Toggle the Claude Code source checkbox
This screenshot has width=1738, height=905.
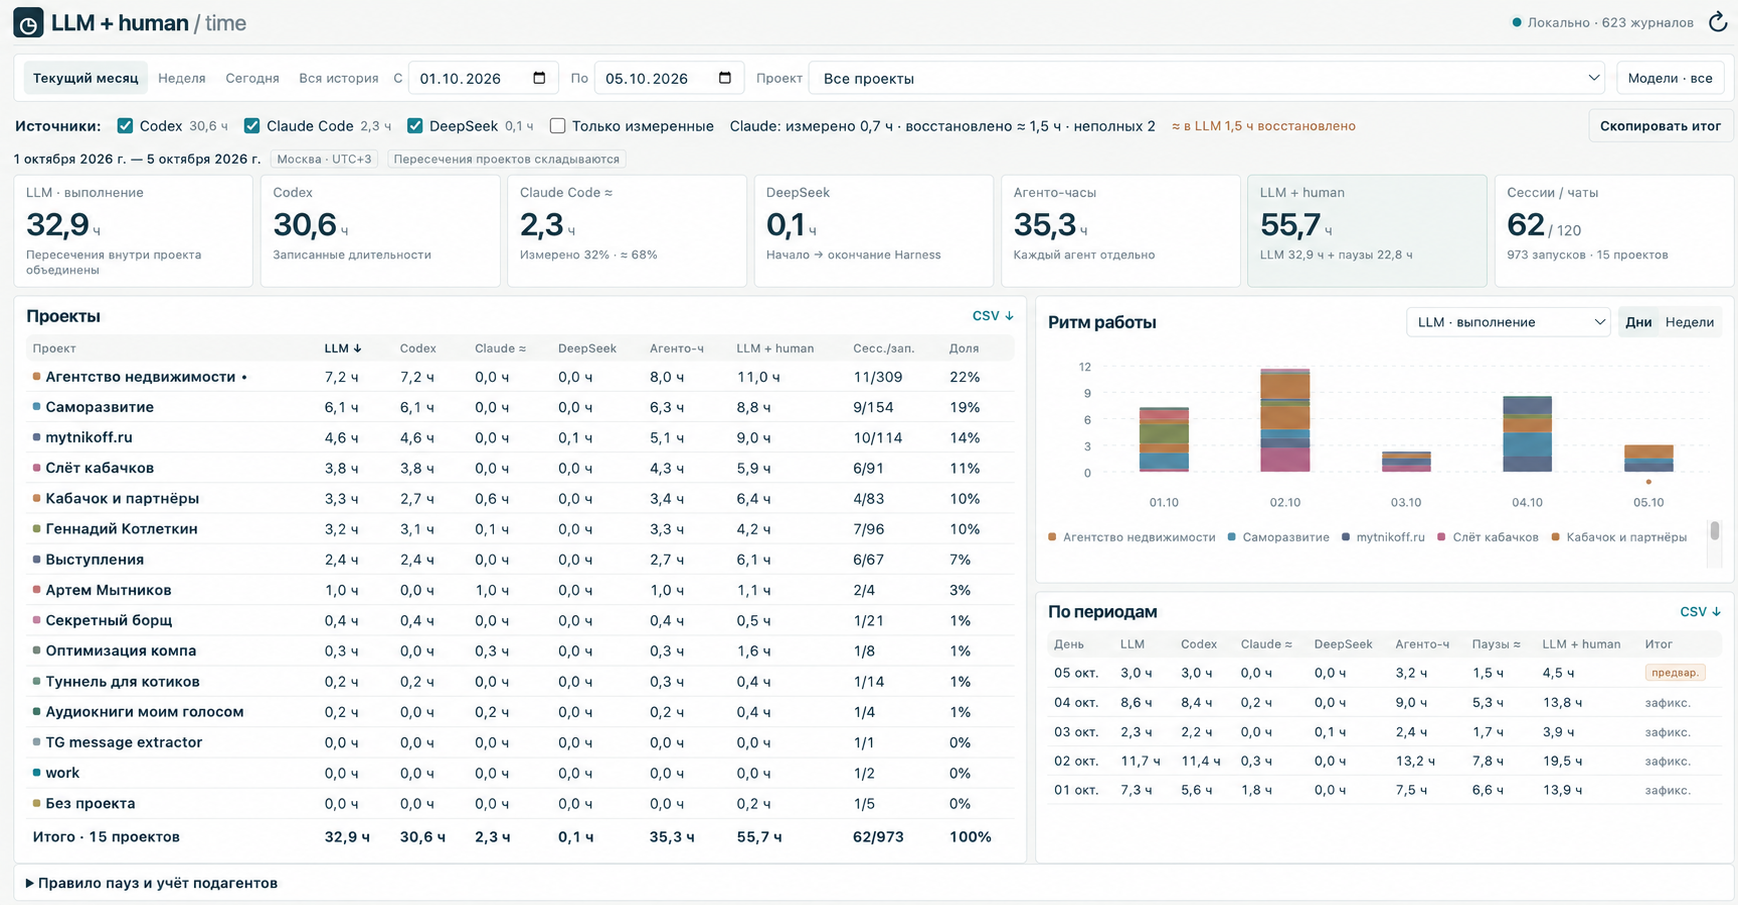(x=252, y=126)
